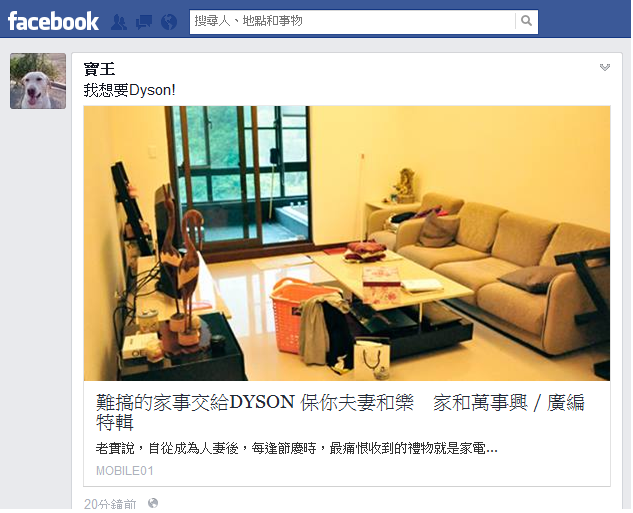Open the 寶王 profile name link
Image resolution: width=633 pixels, height=513 pixels.
(99, 69)
